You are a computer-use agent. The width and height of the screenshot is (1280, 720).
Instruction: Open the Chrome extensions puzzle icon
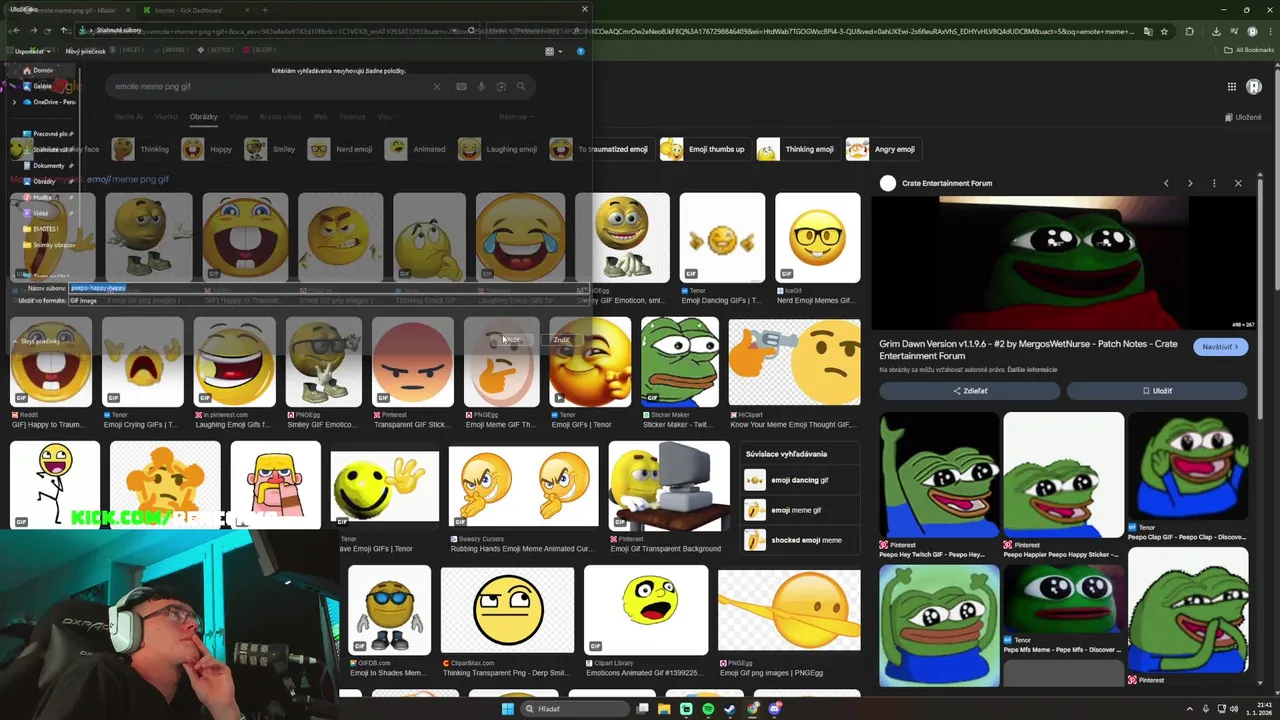[1189, 31]
